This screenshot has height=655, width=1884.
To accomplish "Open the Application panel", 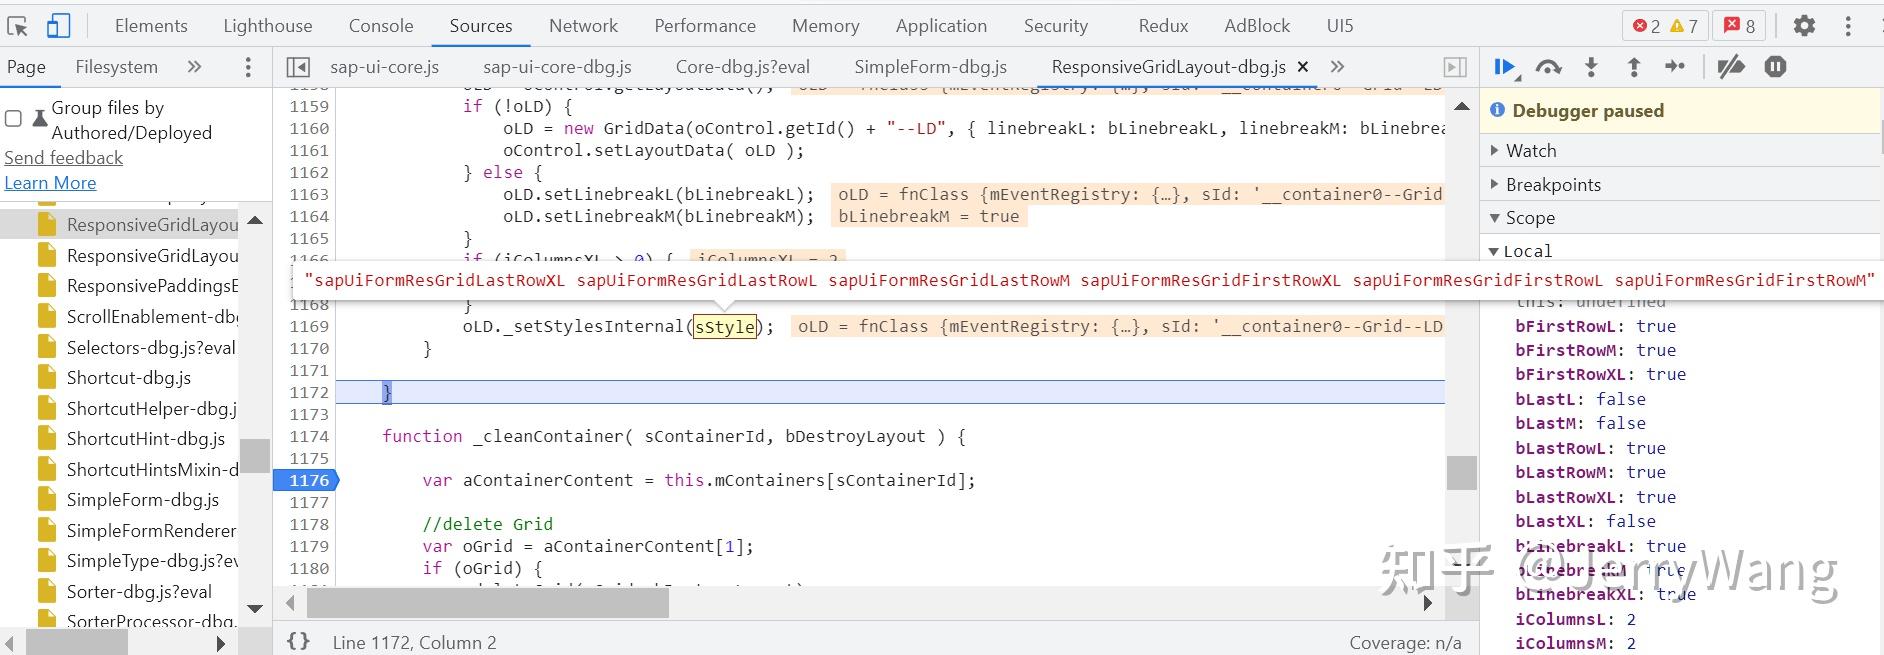I will [941, 26].
